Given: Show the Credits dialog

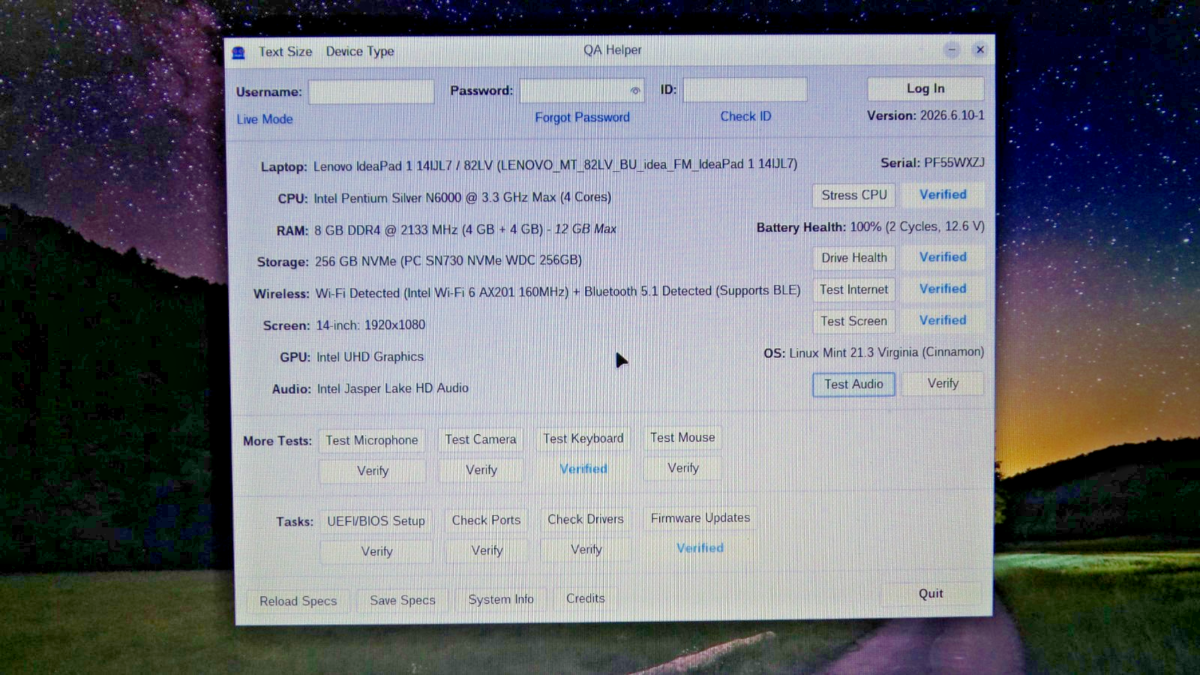Looking at the screenshot, I should point(585,598).
